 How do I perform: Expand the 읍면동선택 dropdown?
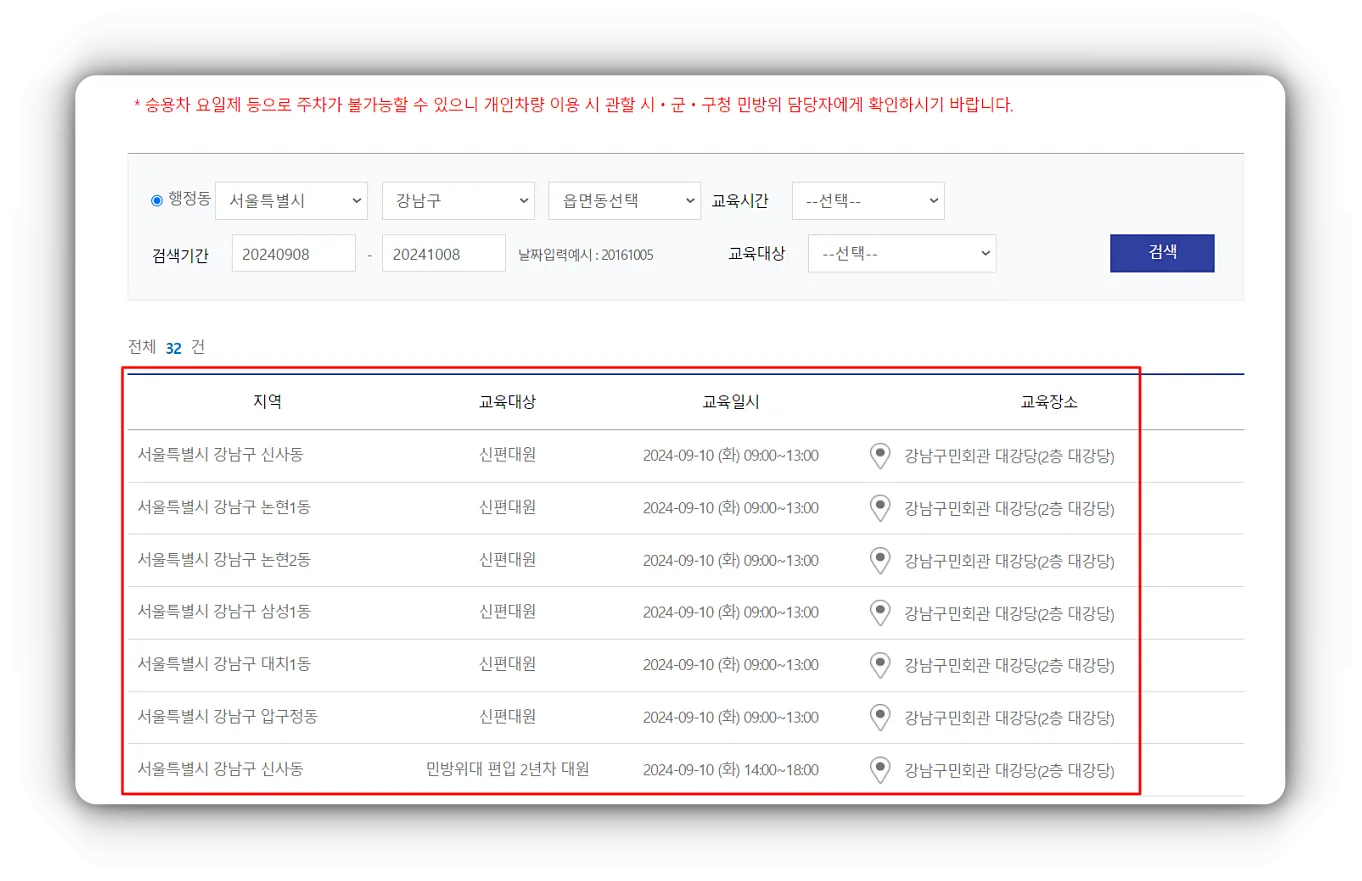[x=623, y=200]
